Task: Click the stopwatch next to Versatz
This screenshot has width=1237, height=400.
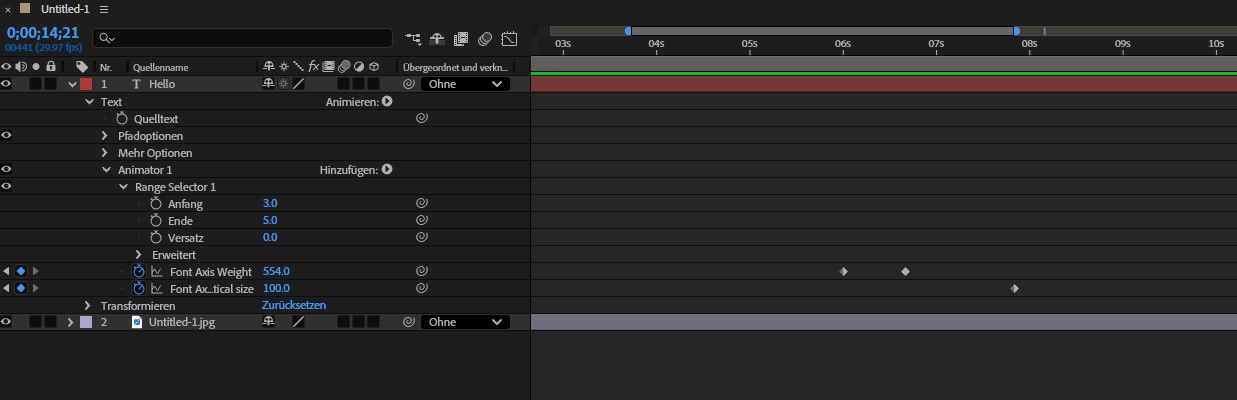Action: click(x=156, y=237)
